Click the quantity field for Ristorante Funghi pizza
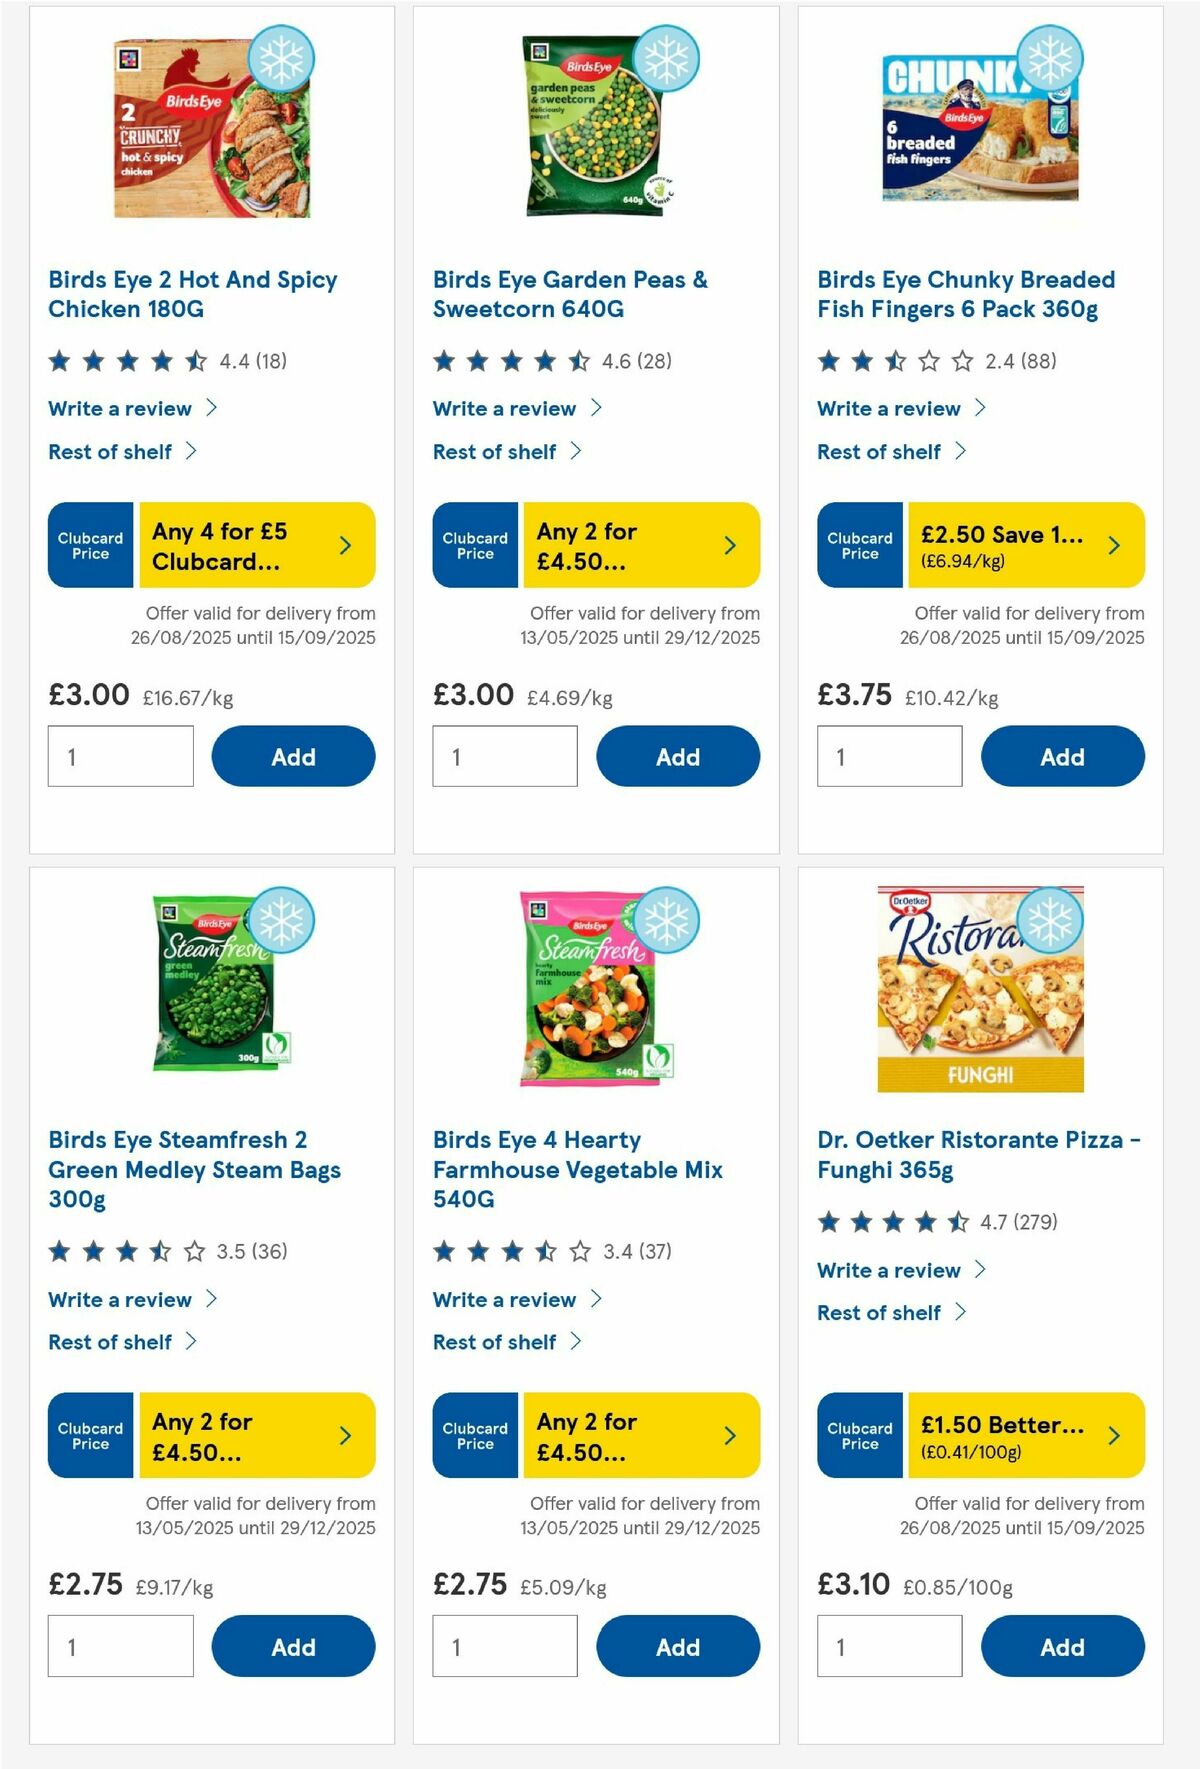1200x1769 pixels. (889, 1647)
